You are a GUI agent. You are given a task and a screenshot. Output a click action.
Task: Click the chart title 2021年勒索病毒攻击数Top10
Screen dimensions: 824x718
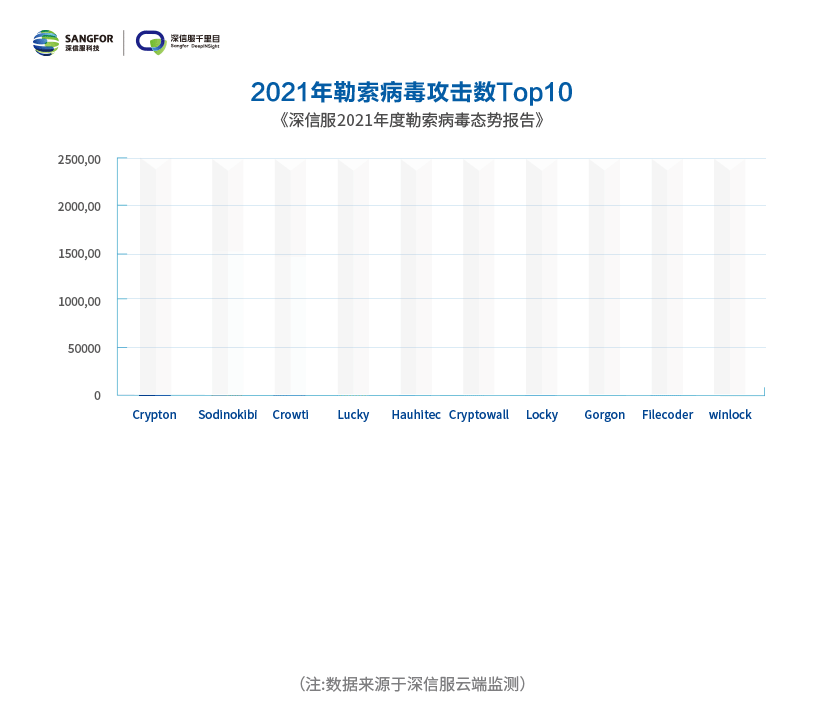[411, 92]
